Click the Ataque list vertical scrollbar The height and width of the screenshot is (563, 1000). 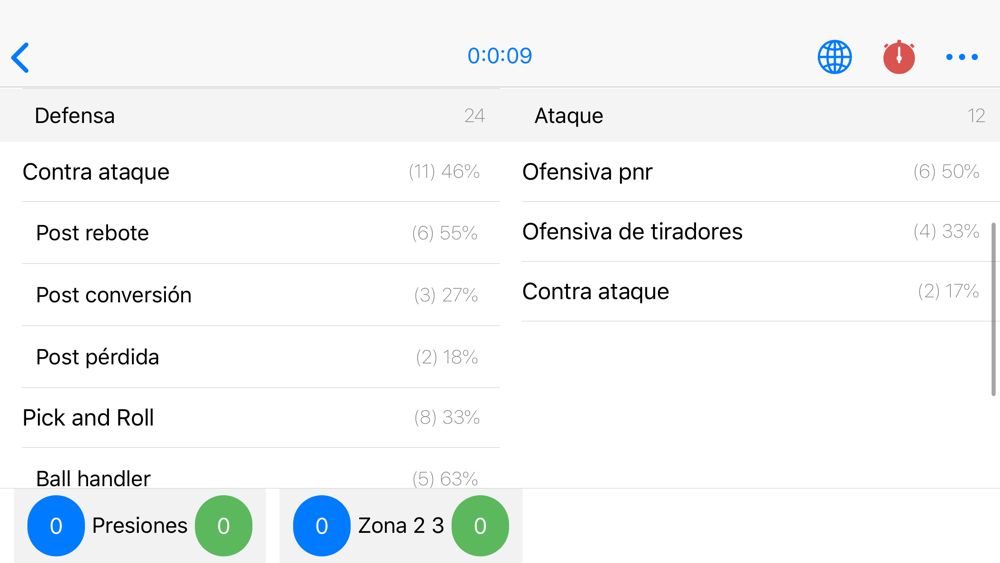pos(994,309)
